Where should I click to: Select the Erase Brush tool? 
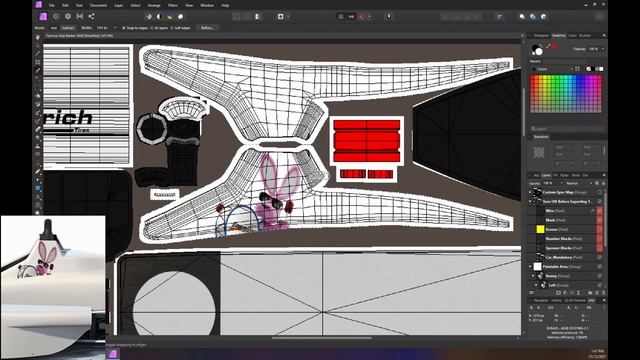[38, 129]
